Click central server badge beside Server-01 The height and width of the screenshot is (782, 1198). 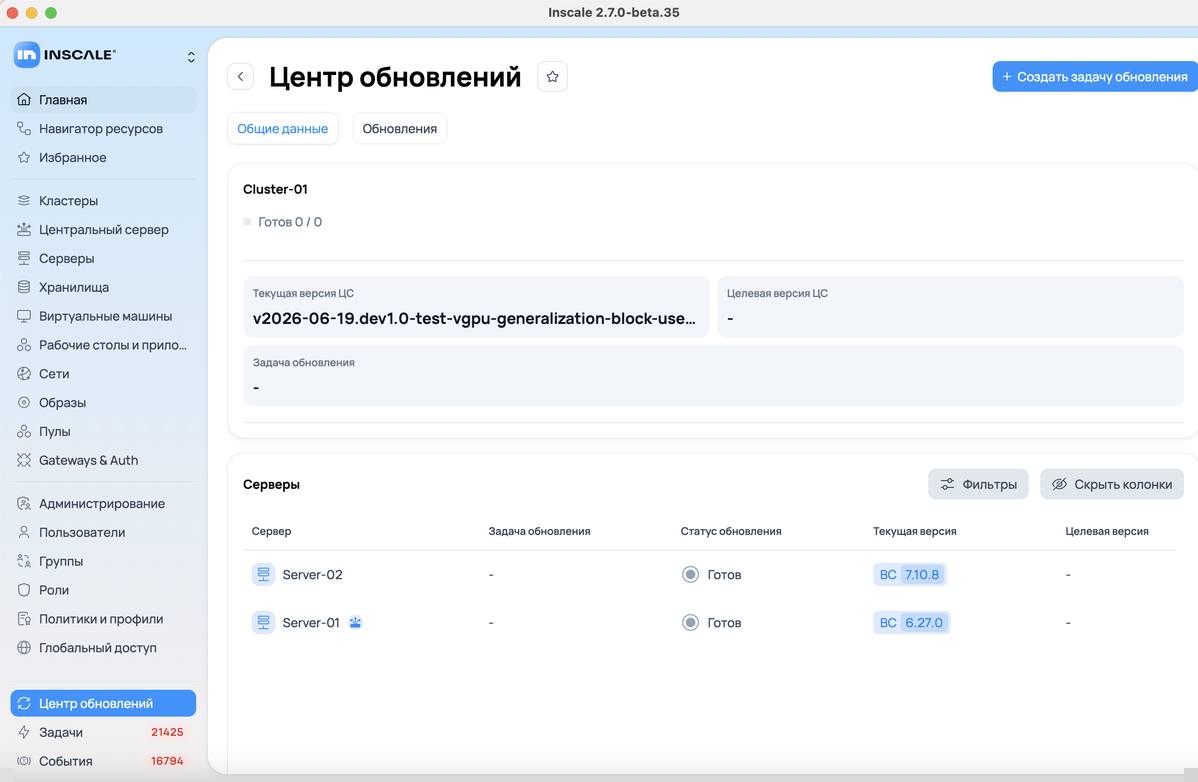355,622
